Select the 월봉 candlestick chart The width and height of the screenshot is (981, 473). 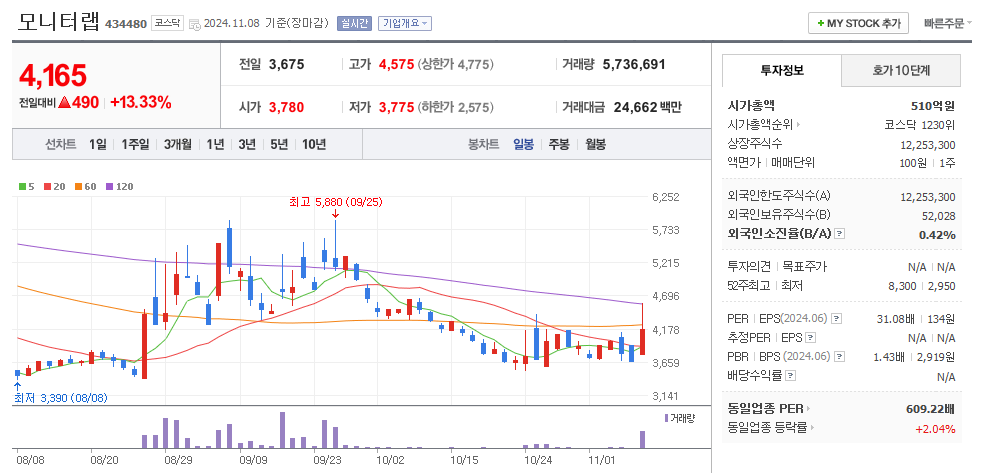(596, 145)
